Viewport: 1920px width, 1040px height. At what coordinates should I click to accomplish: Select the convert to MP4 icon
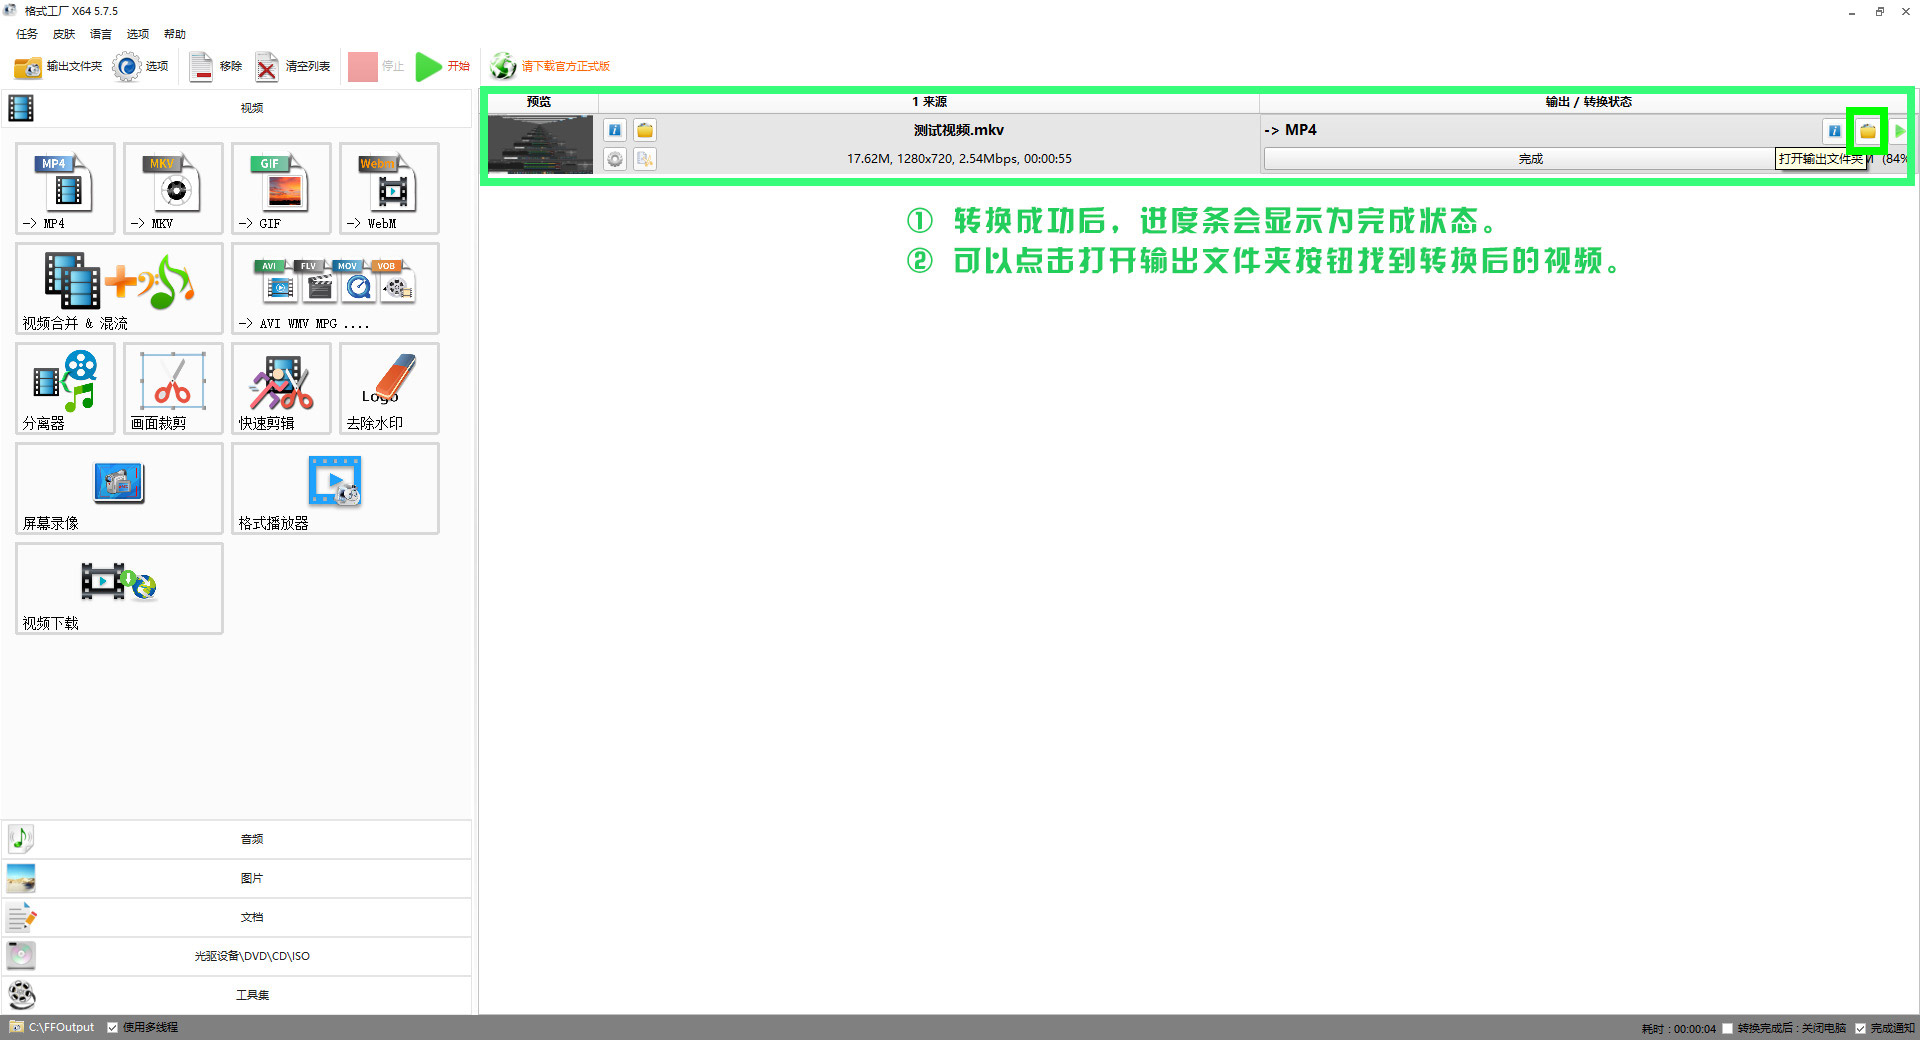tap(65, 189)
